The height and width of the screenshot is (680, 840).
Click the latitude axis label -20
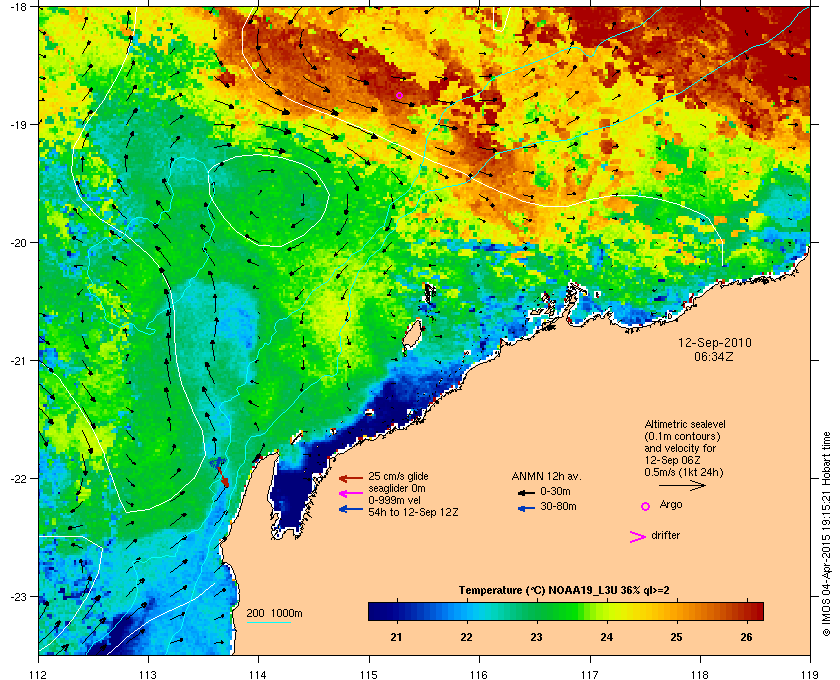[19, 243]
